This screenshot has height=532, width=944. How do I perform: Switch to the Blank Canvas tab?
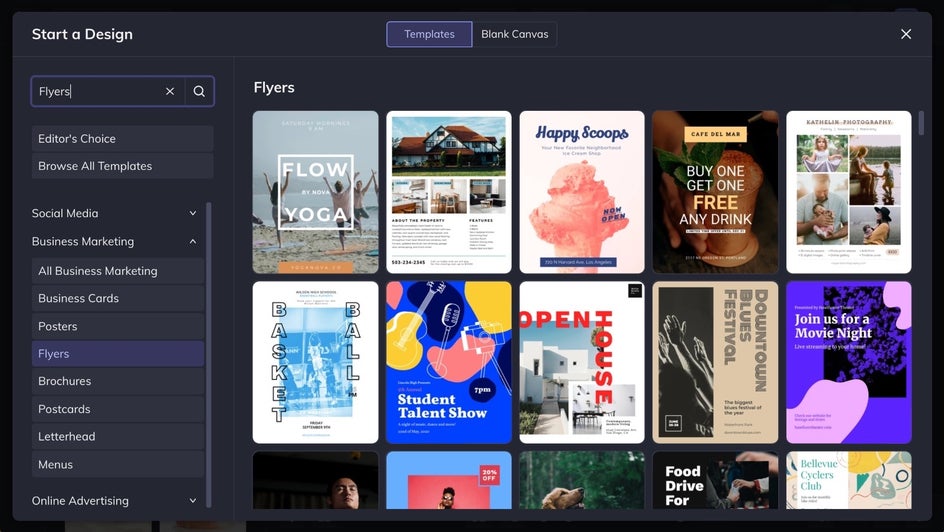[x=514, y=34]
